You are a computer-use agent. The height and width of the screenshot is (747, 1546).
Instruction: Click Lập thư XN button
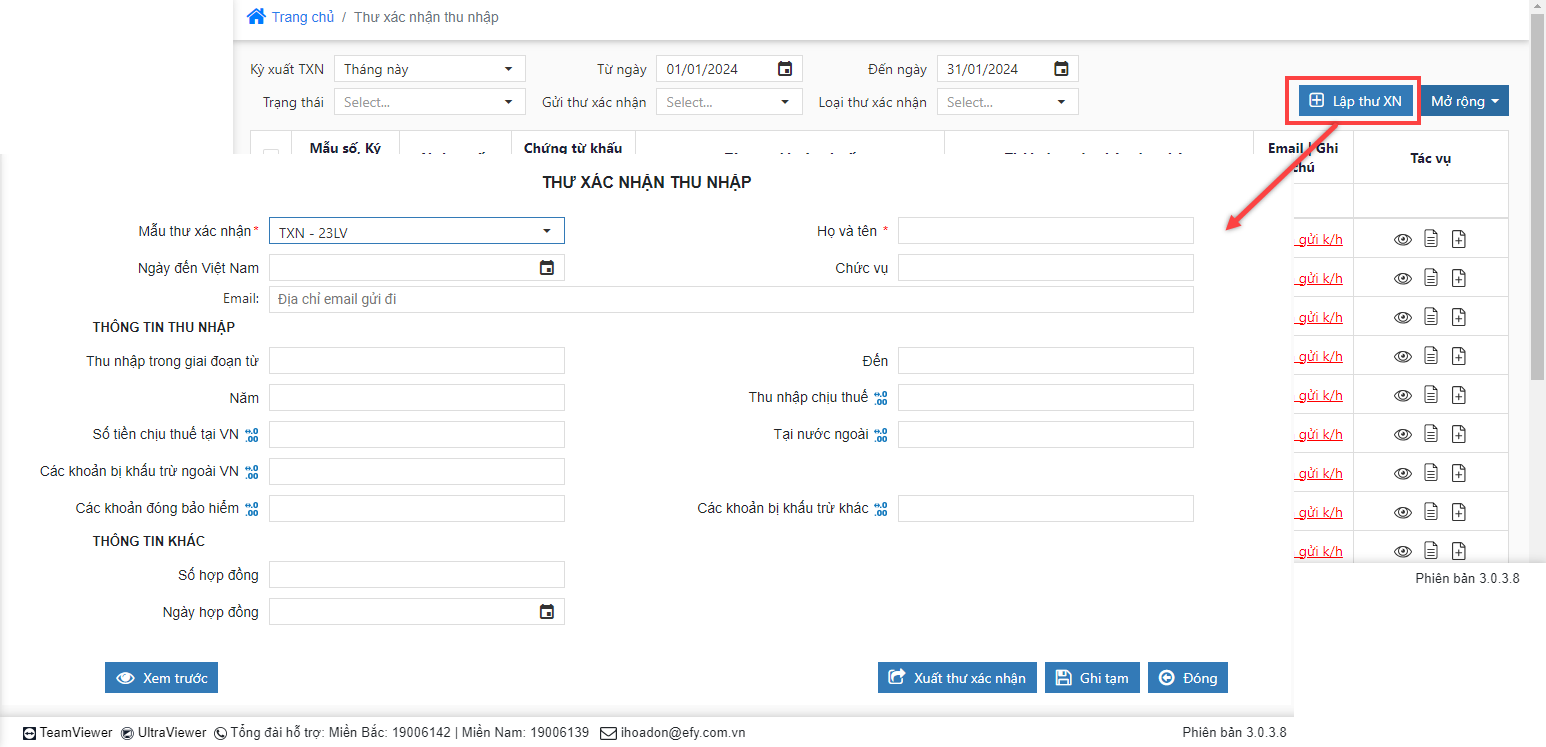[x=1355, y=101]
